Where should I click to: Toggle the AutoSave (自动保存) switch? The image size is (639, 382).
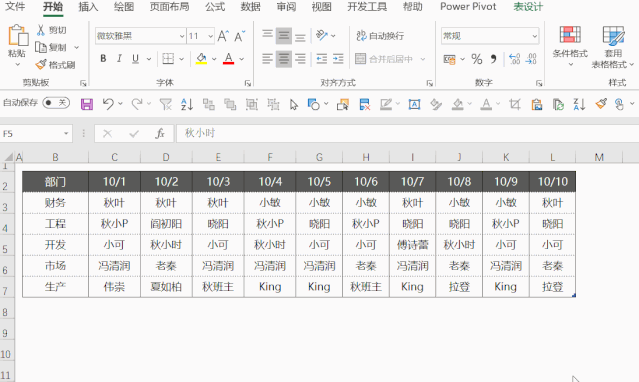(56, 102)
